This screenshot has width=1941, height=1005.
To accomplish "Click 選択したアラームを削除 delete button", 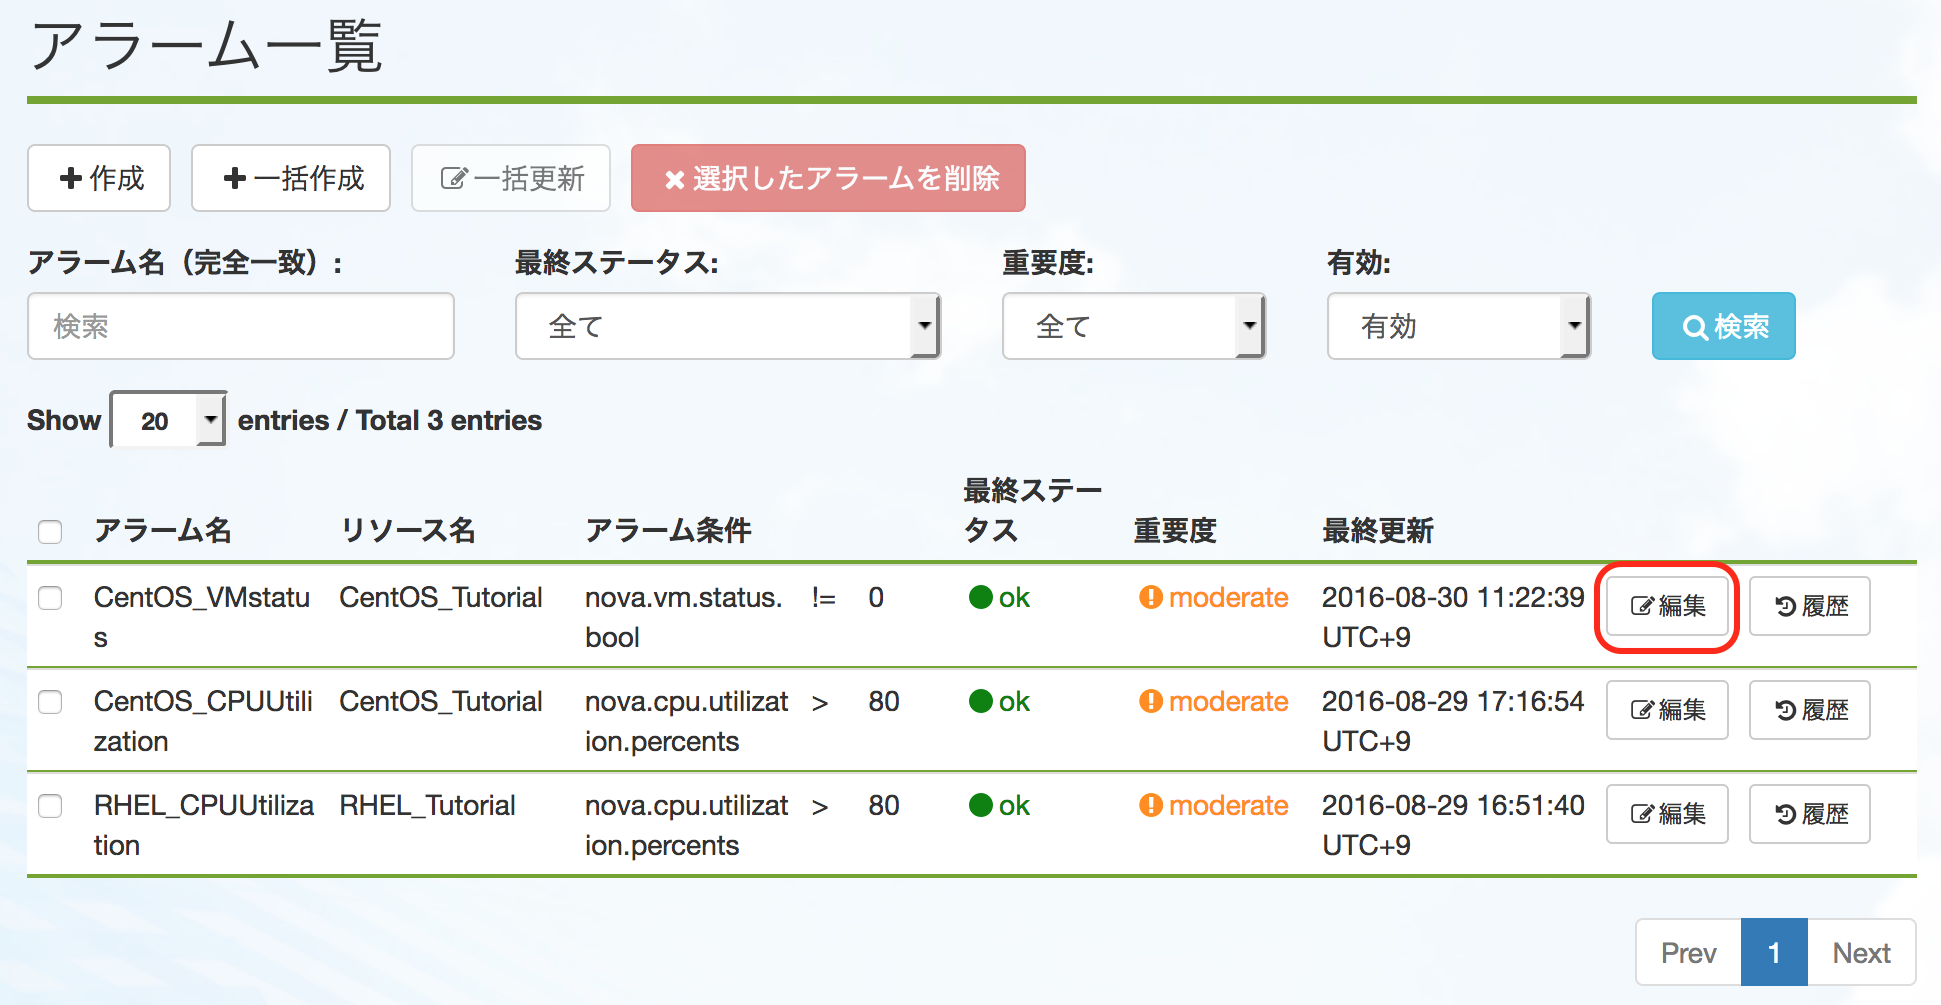I will tap(828, 178).
